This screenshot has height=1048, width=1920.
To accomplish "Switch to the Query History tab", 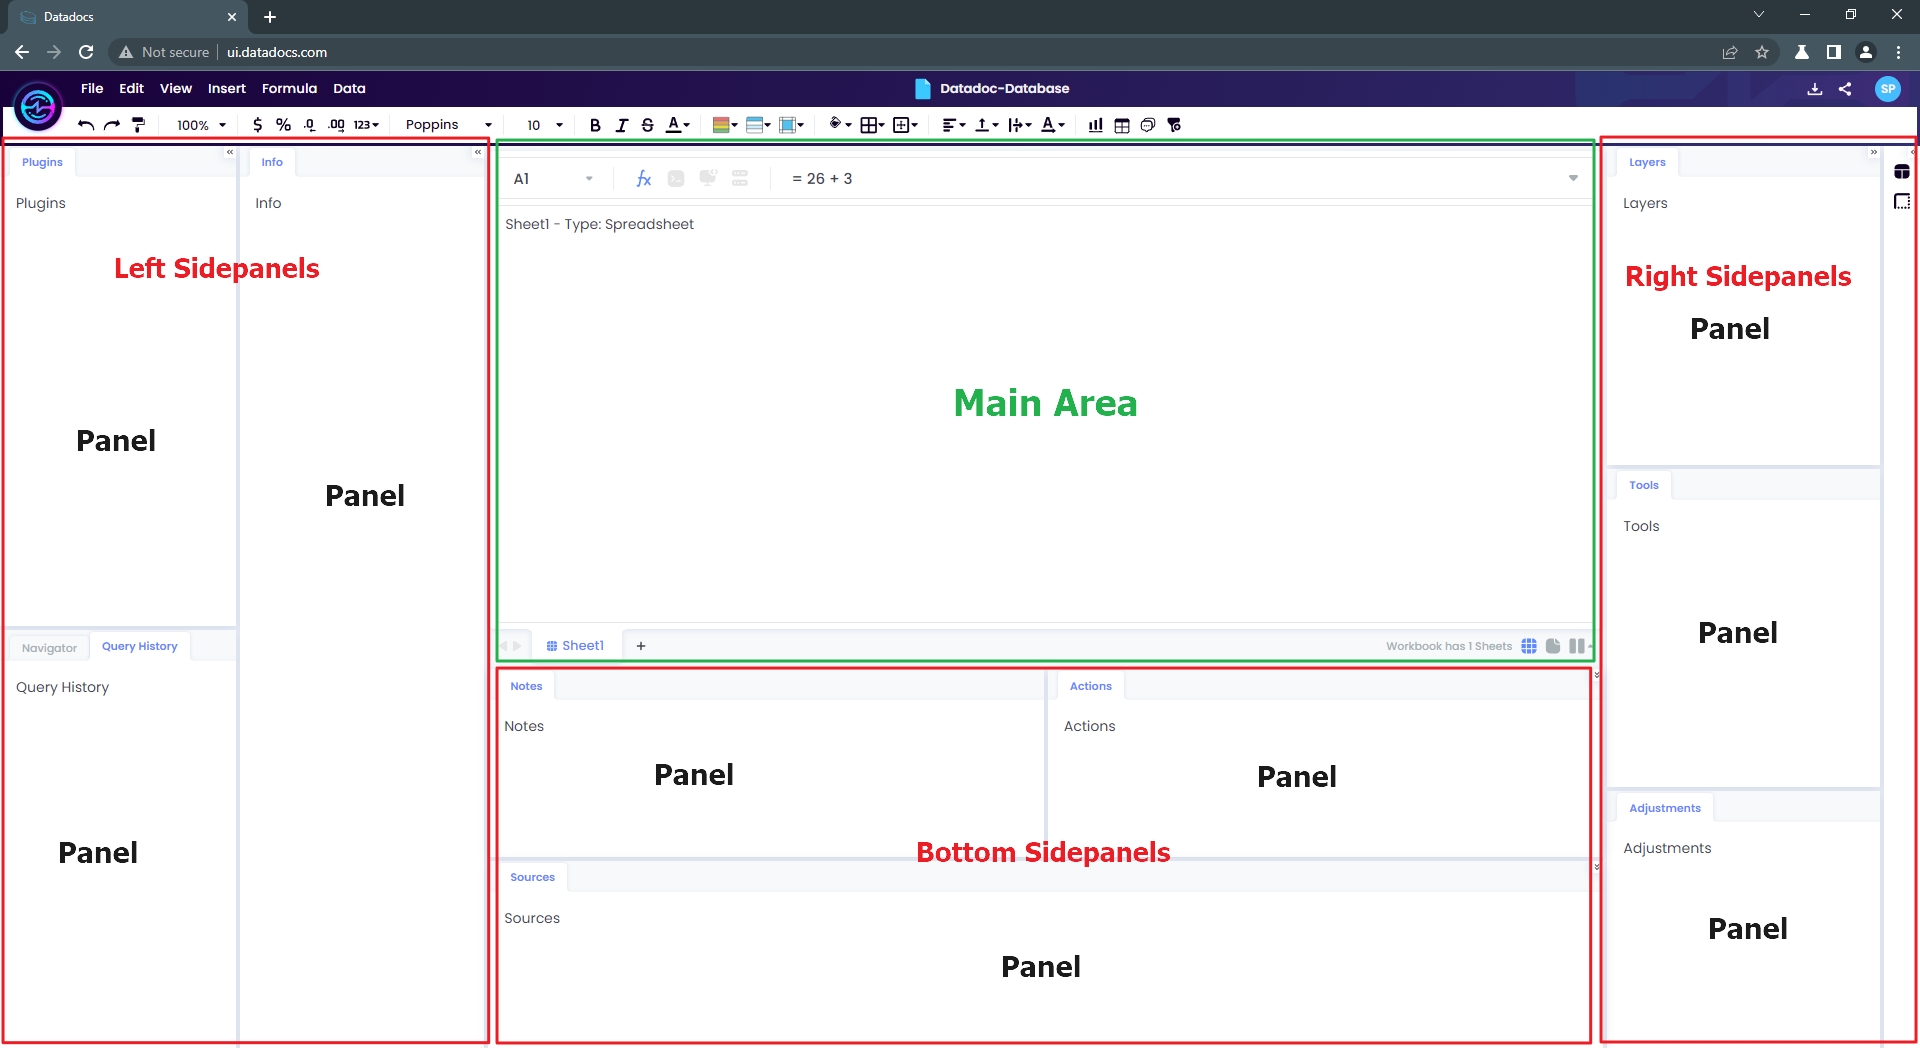I will [139, 645].
